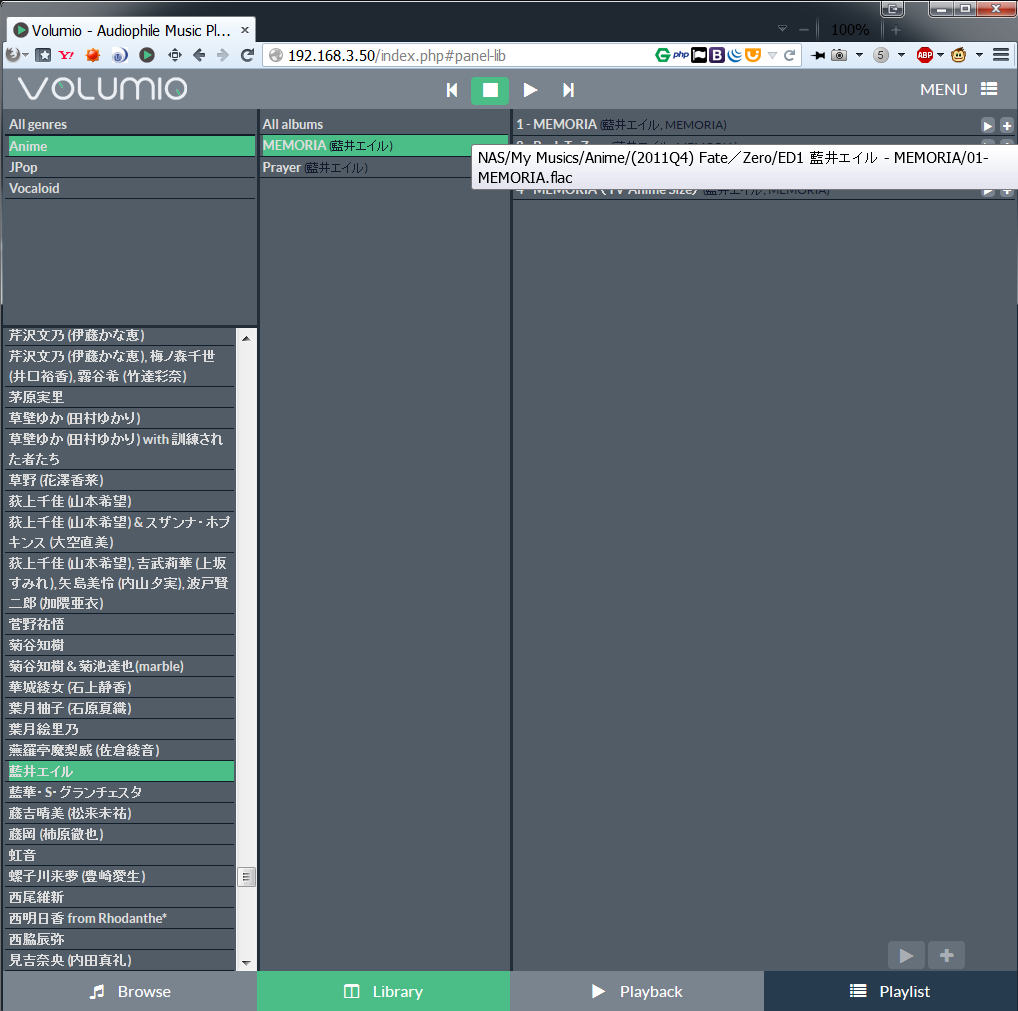Click the camera screenshot extension icon
The width and height of the screenshot is (1018, 1011).
click(839, 55)
